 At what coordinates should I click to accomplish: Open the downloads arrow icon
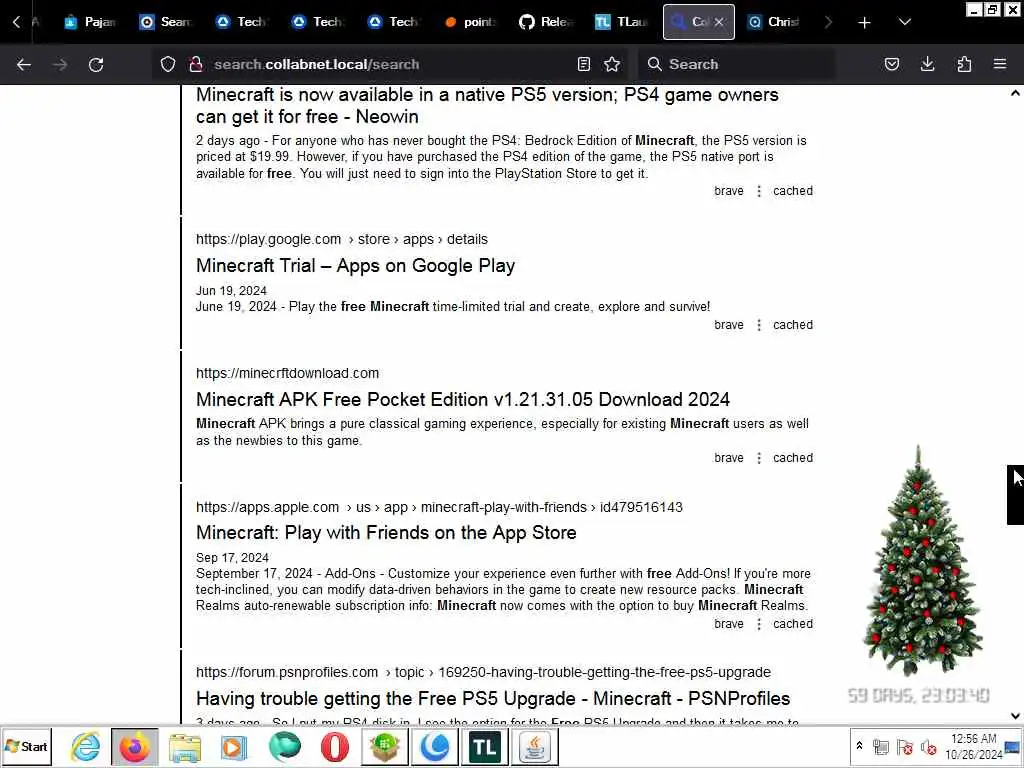pos(927,64)
